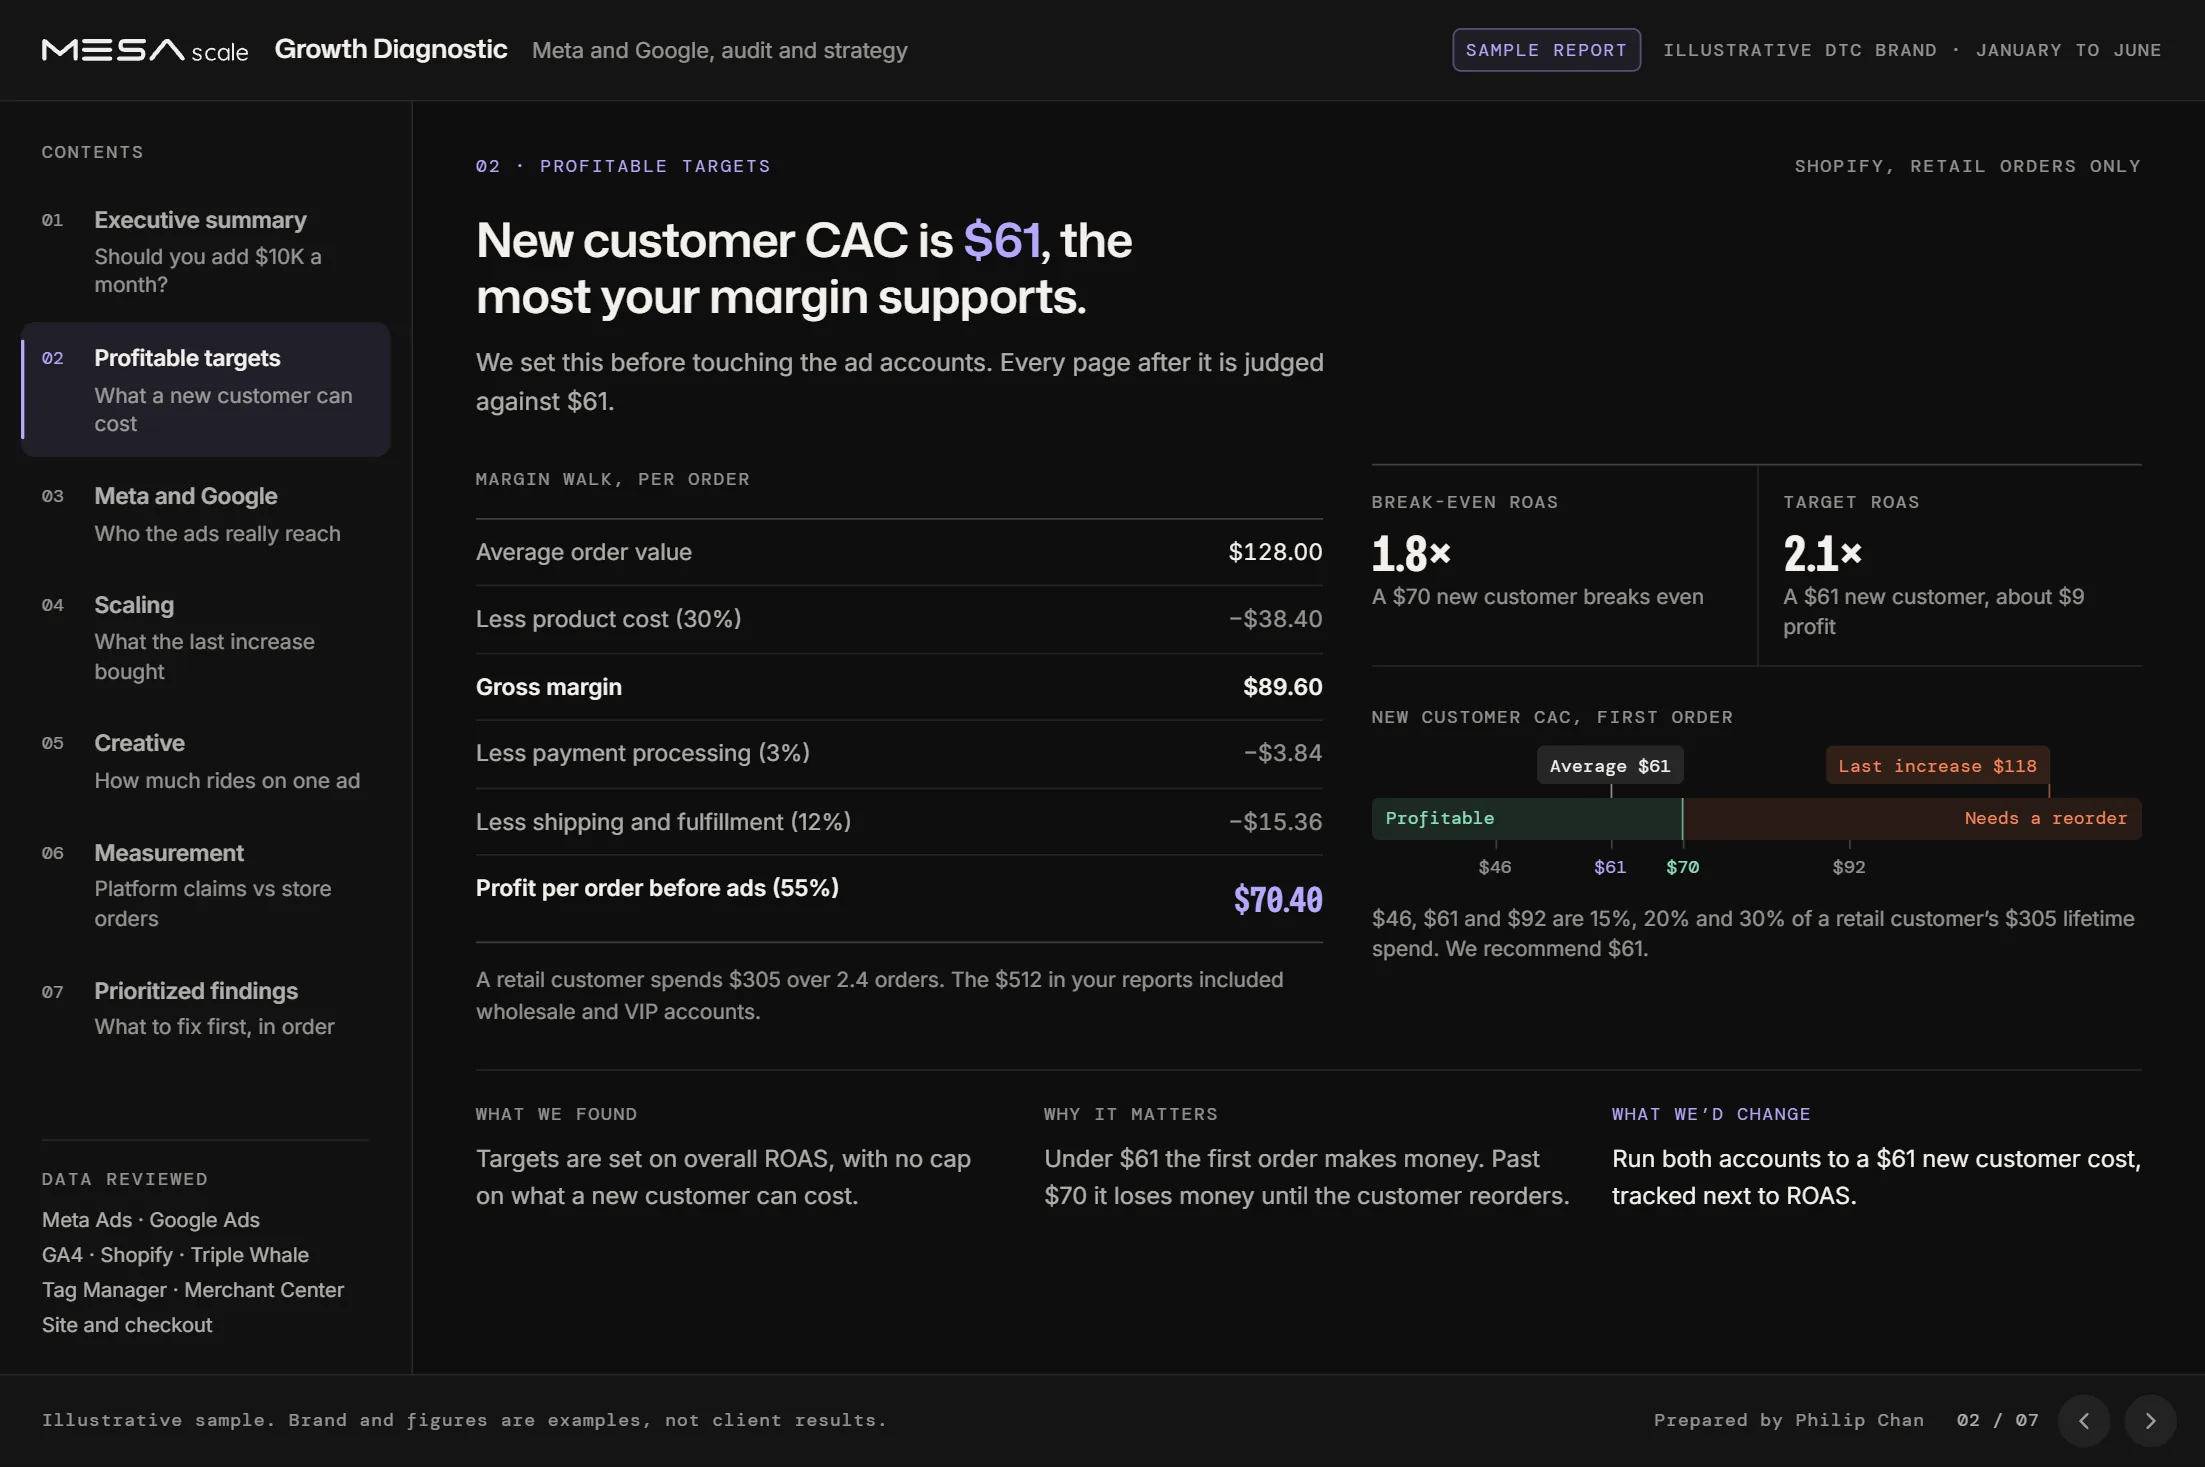Click 'Site and checkout' data line
Screen dimensions: 2205x1467
[127, 1325]
